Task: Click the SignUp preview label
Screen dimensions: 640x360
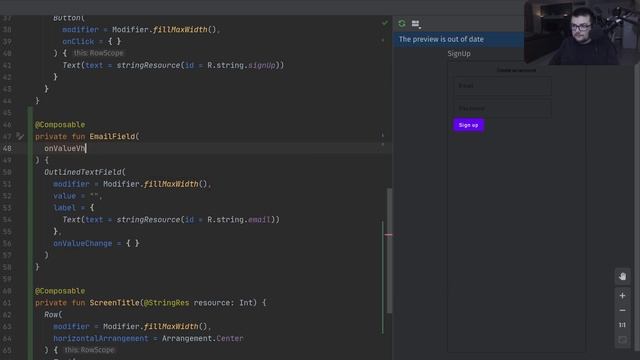Action: [459, 53]
